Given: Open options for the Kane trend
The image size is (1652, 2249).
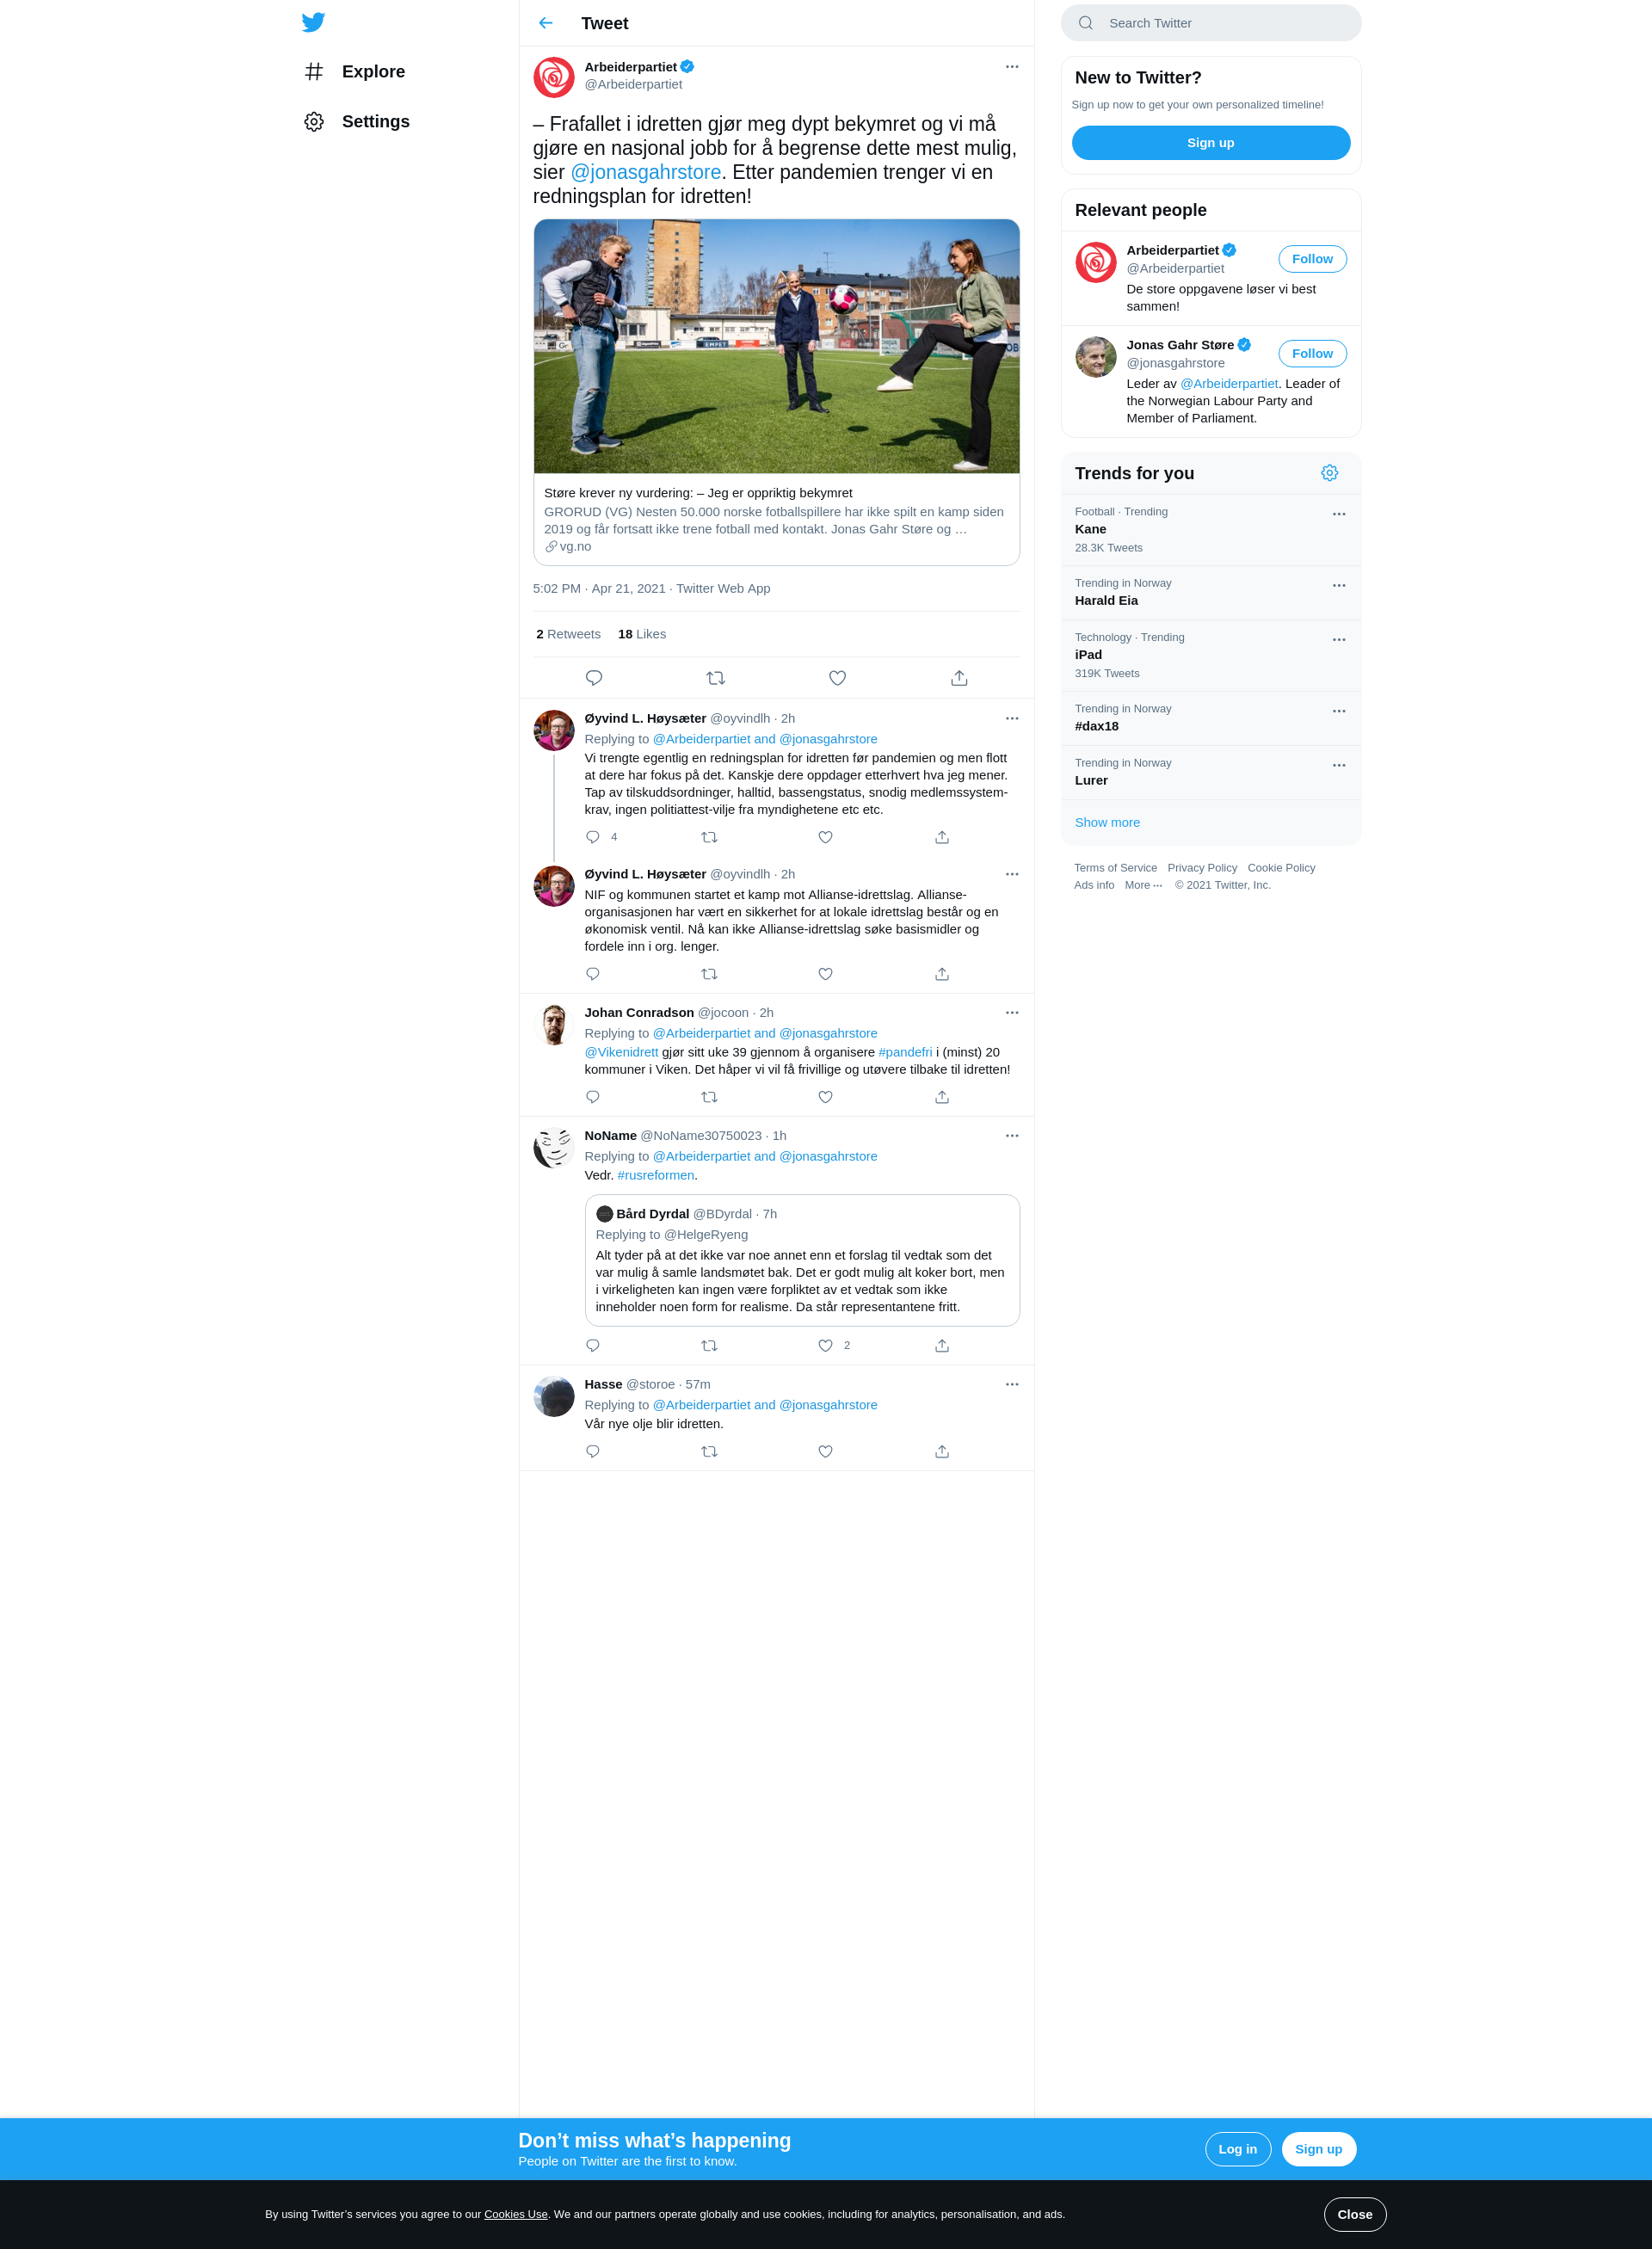Looking at the screenshot, I should [1339, 514].
